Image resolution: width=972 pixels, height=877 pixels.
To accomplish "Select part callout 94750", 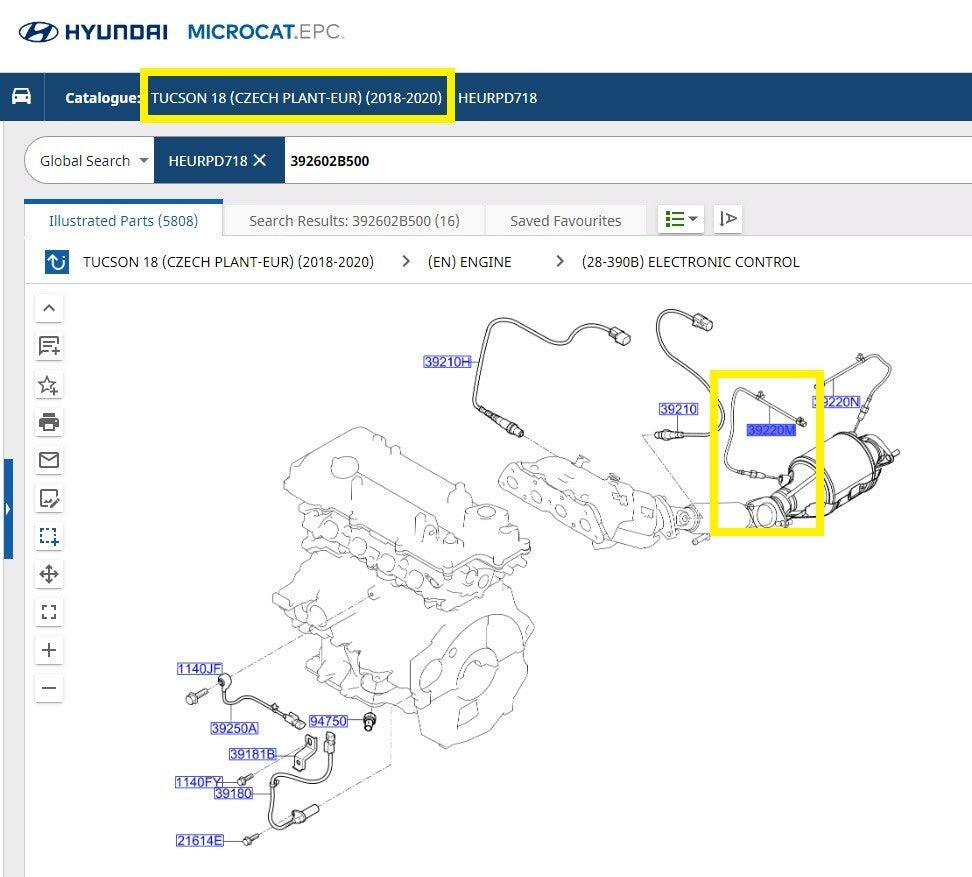I will click(x=328, y=721).
